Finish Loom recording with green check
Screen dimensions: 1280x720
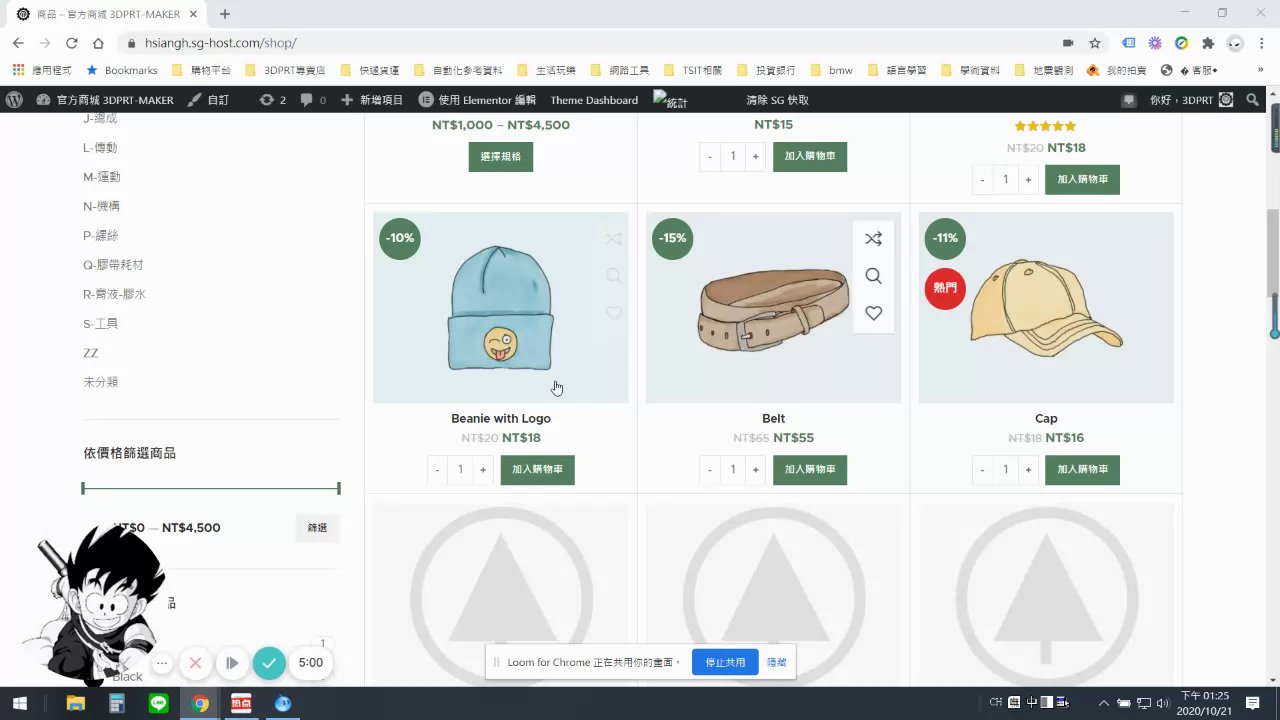pyautogui.click(x=269, y=662)
